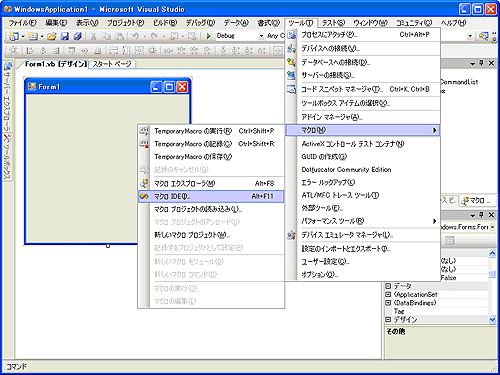Screen dimensions: 500x375
Task: Click the ユーザー設定 menu entry
Action: tap(363, 262)
